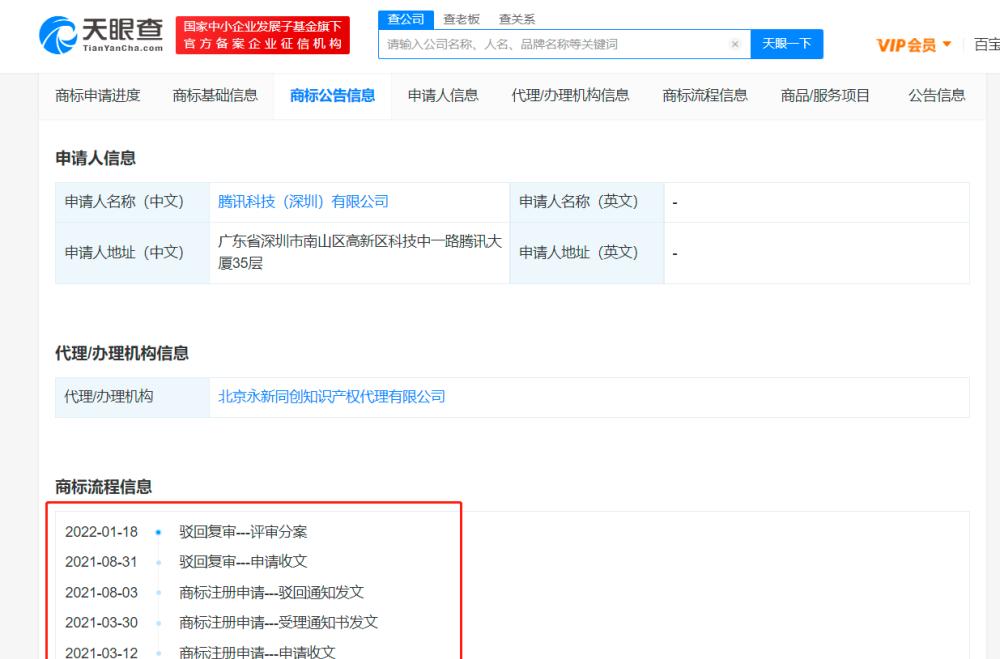Image resolution: width=1000 pixels, height=659 pixels.
Task: Open the VIP会员 dropdown arrow
Action: click(947, 44)
